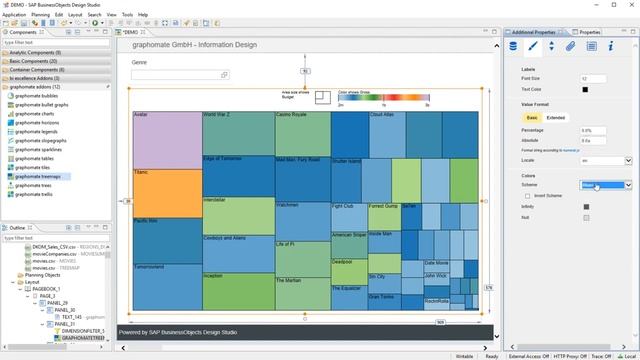Select graphomate trees component
The image size is (640, 360).
pos(33,186)
